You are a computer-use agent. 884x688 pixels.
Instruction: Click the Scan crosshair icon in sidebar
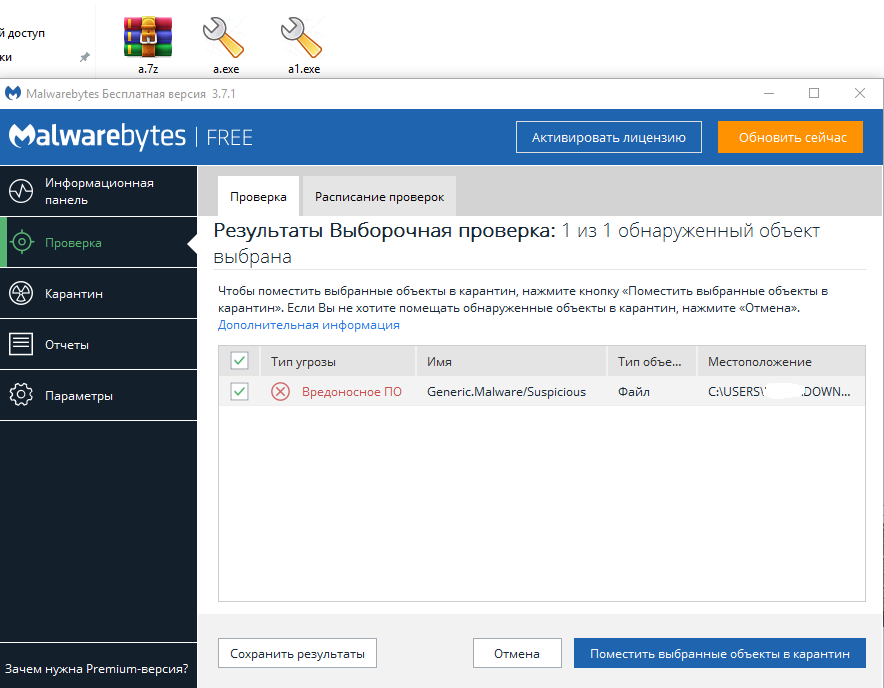[21, 242]
